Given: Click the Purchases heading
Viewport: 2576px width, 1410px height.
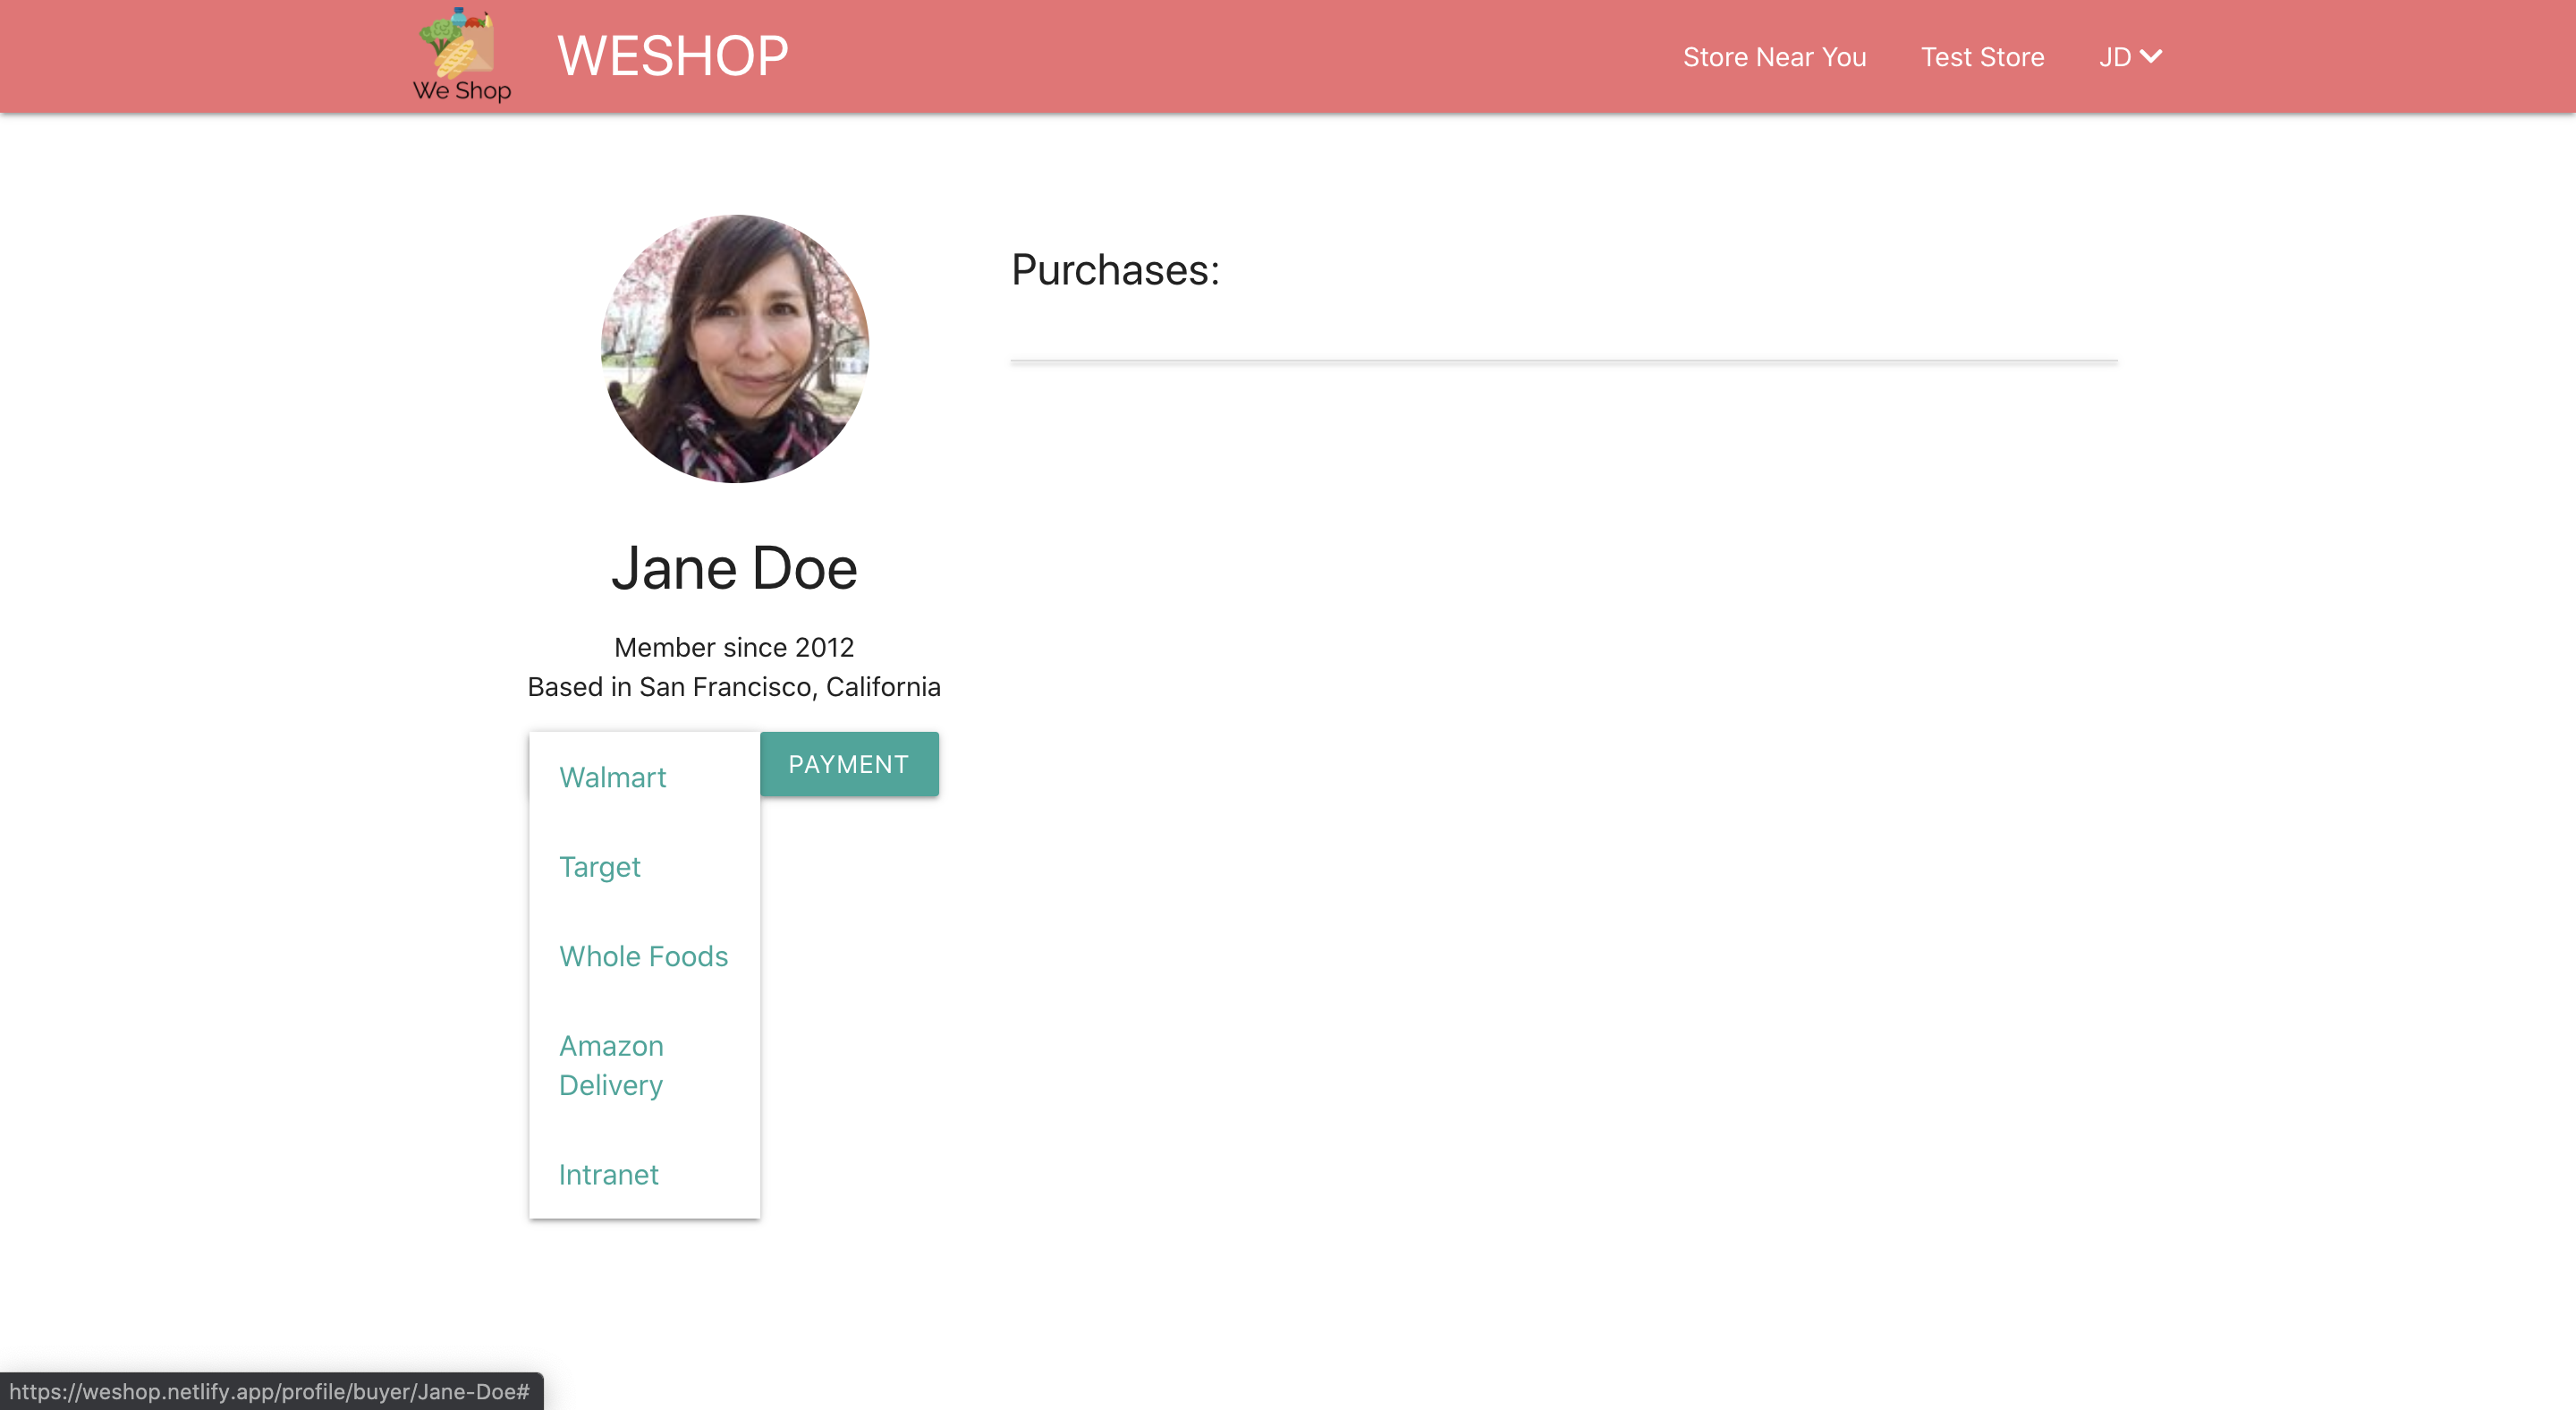Looking at the screenshot, I should tap(1115, 270).
